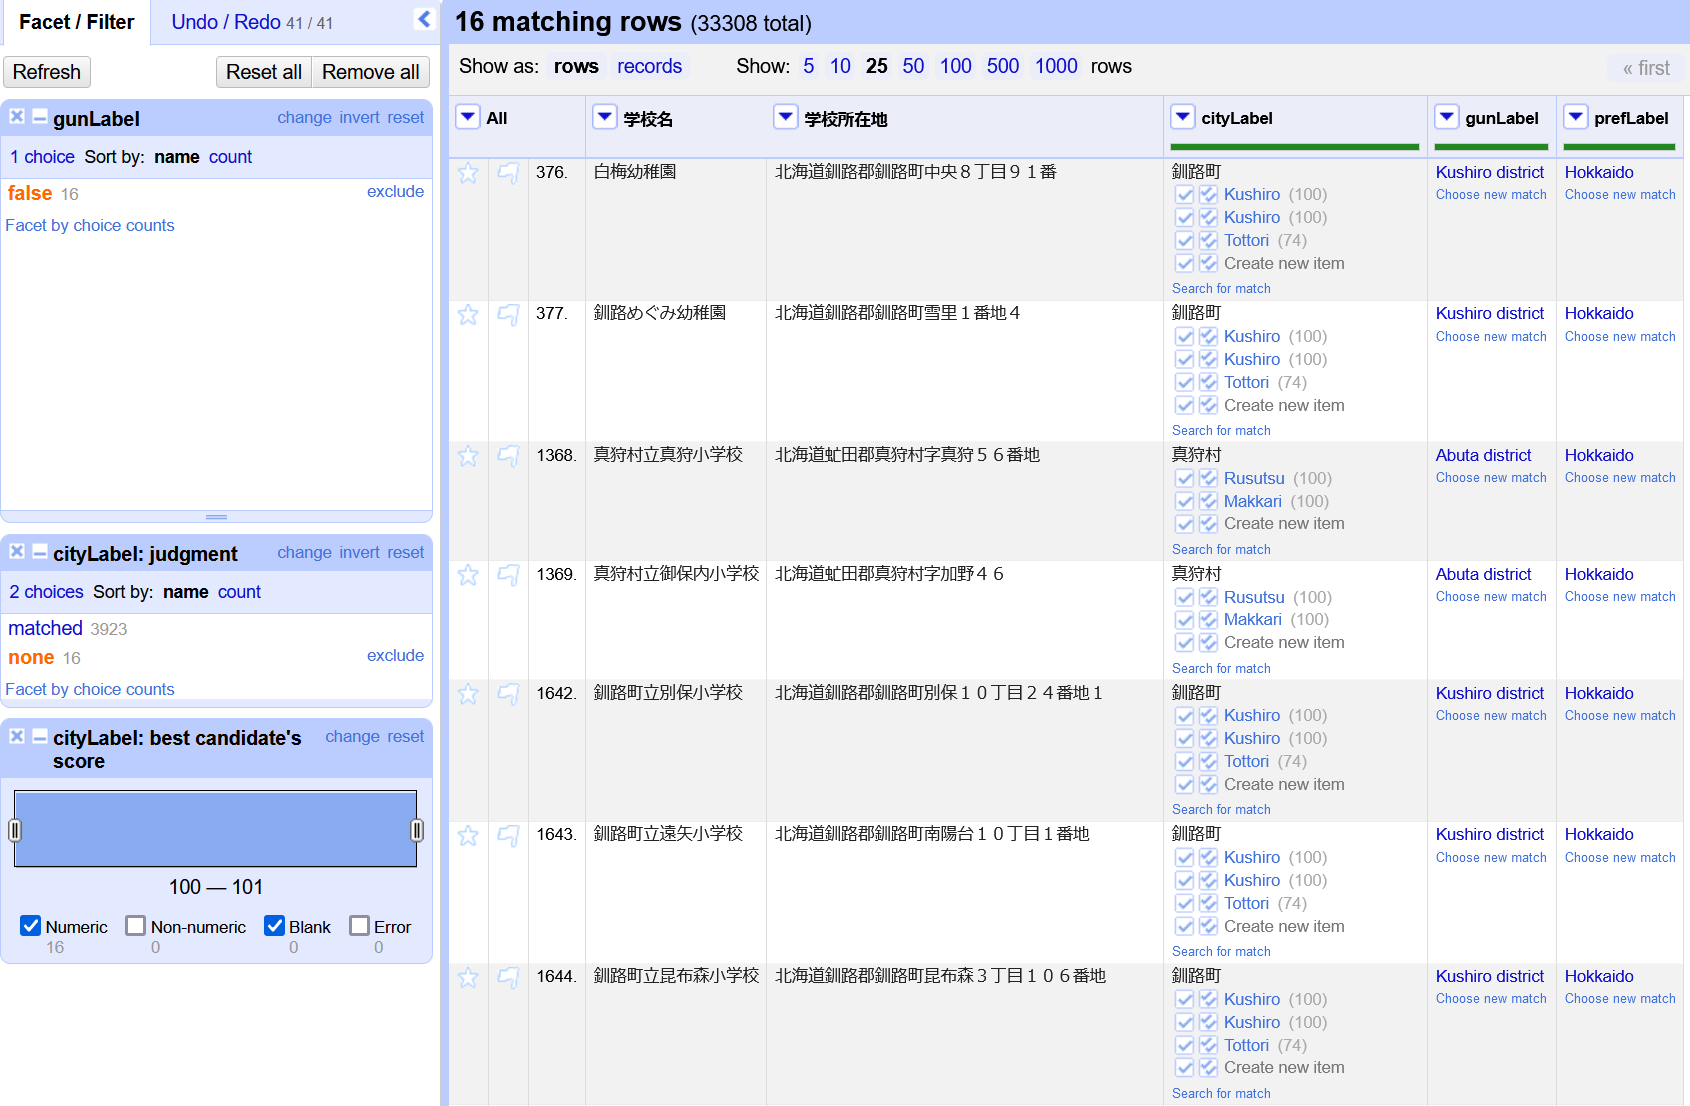Star row 1644
This screenshot has height=1106, width=1690.
pos(468,978)
